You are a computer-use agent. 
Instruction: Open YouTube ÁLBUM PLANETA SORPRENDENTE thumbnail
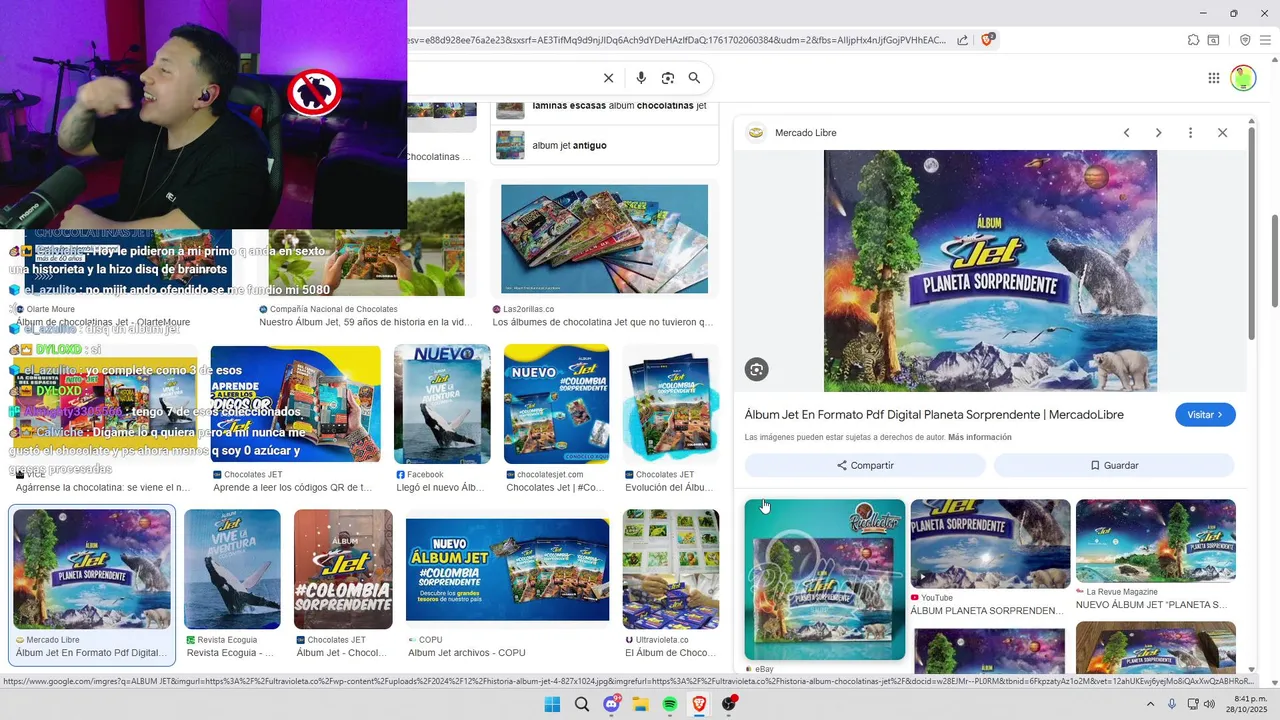990,544
